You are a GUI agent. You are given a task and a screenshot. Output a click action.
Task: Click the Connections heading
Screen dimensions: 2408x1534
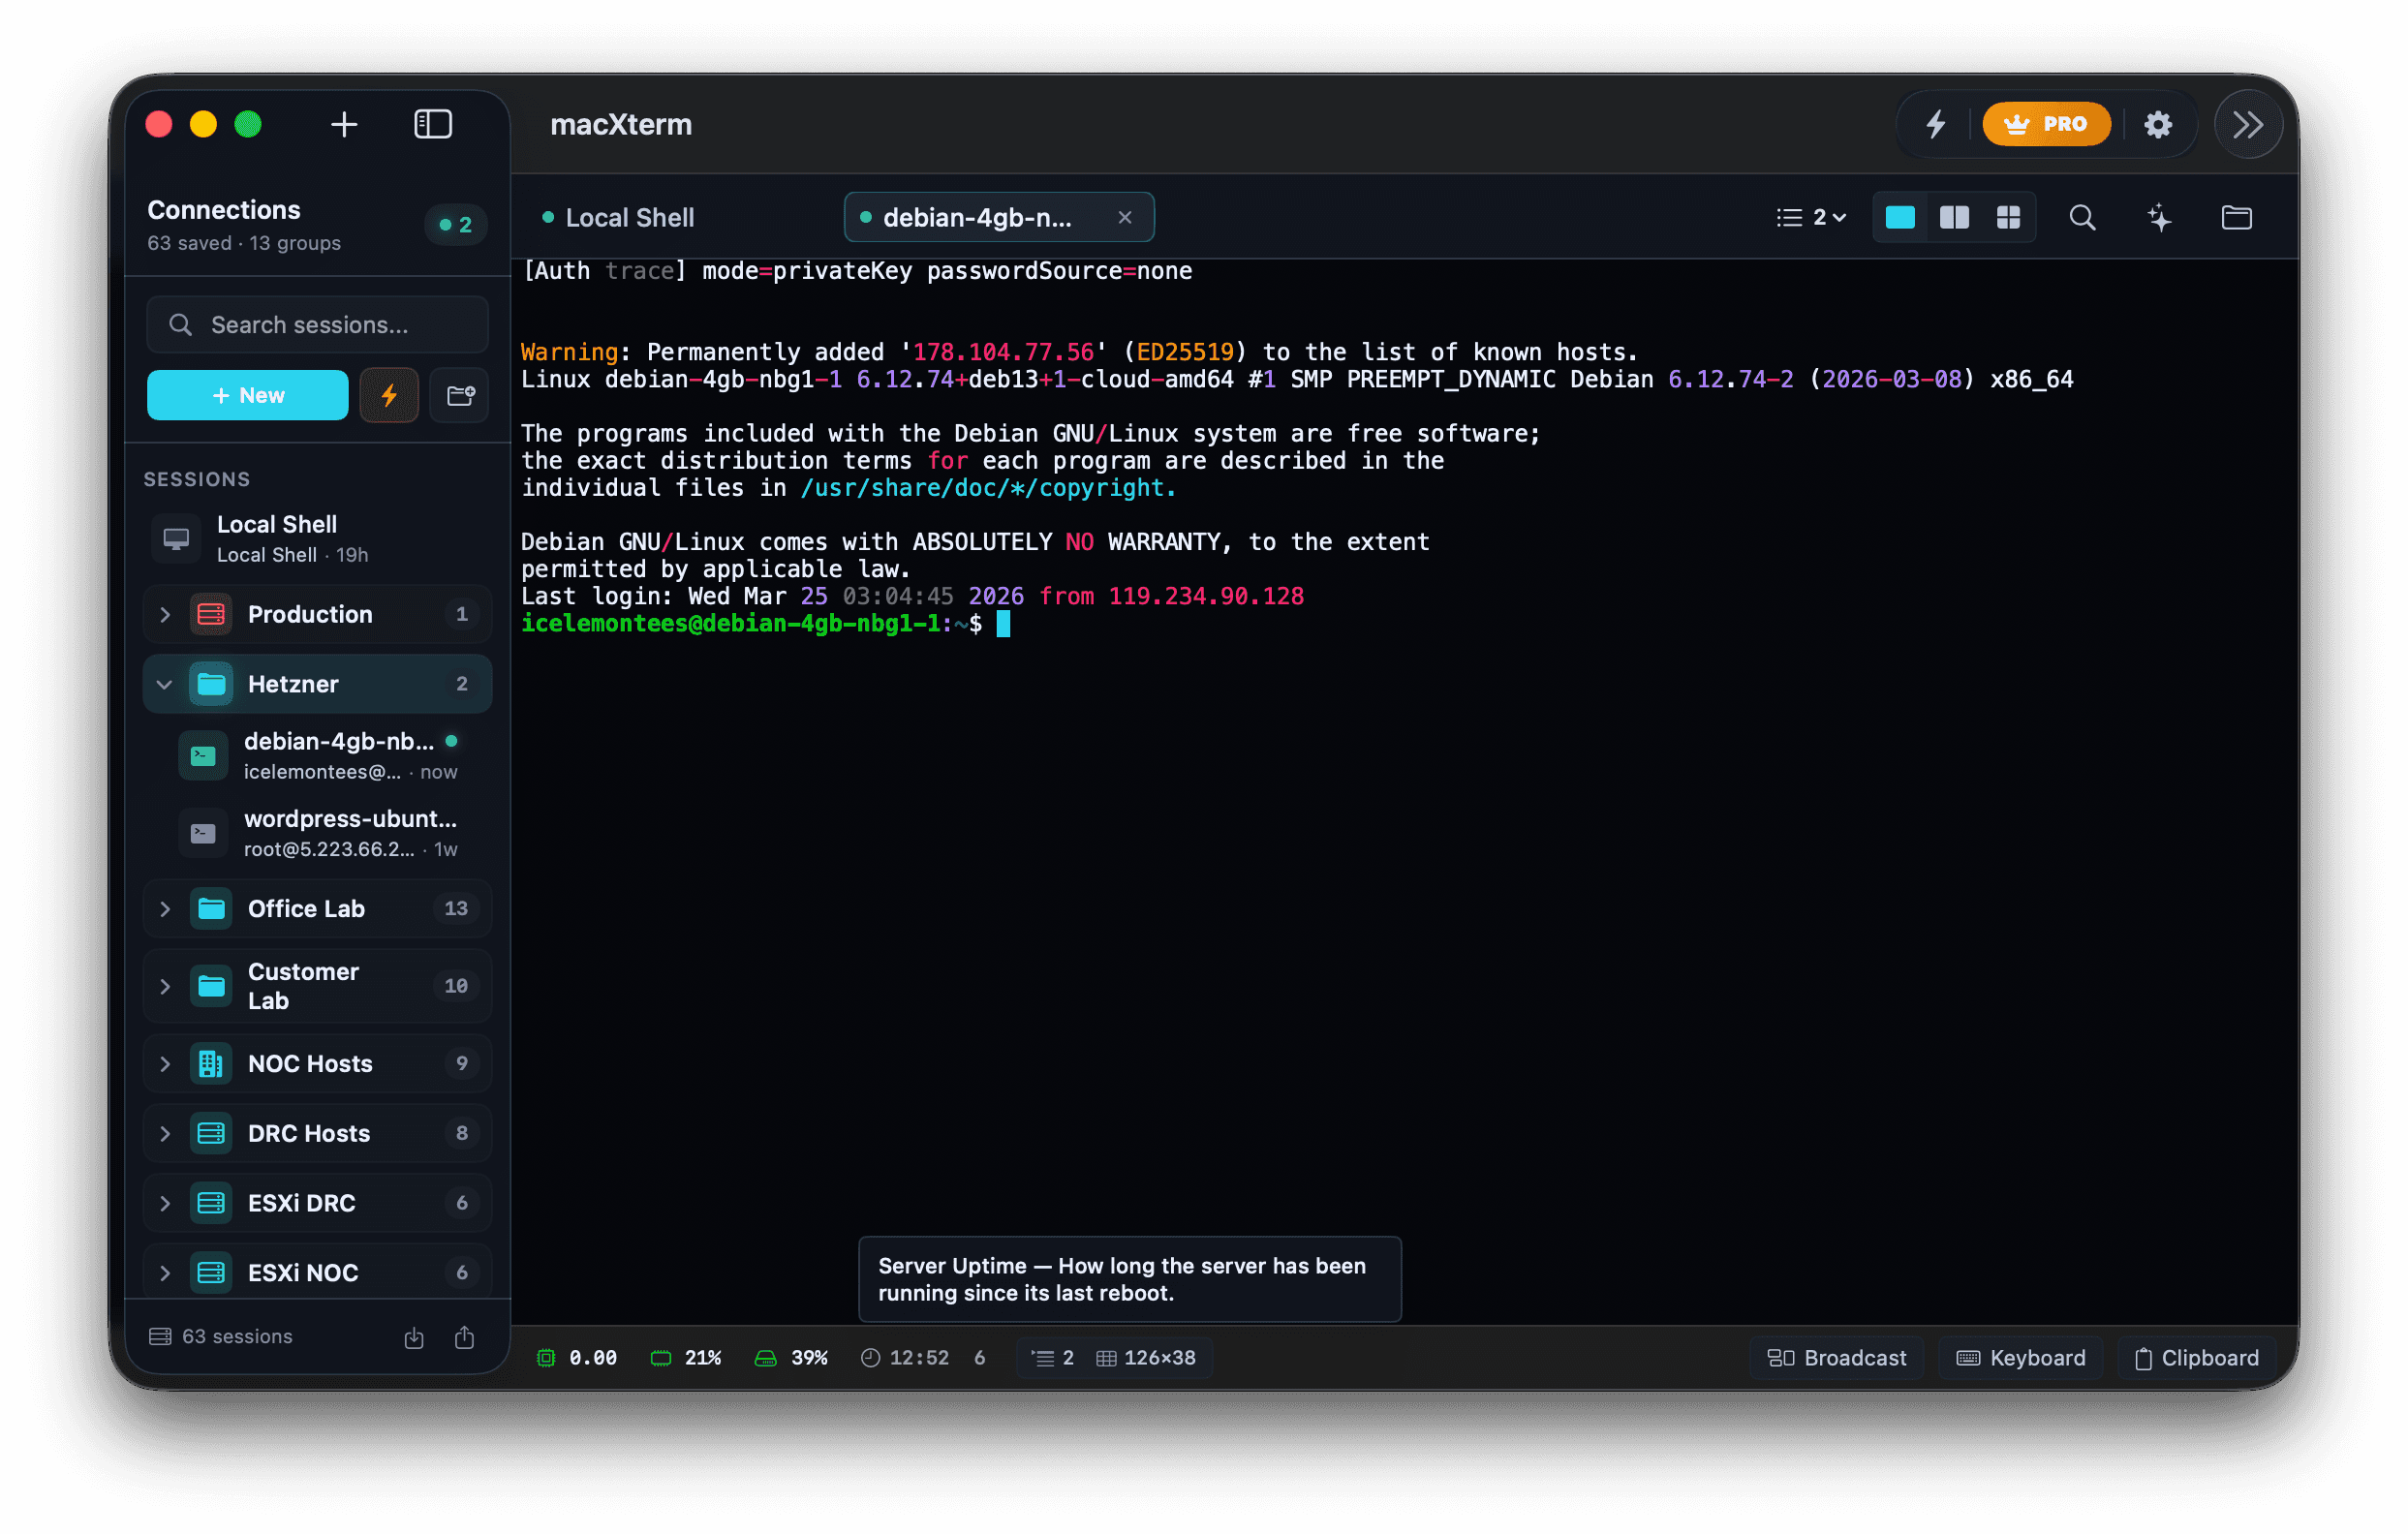224,209
